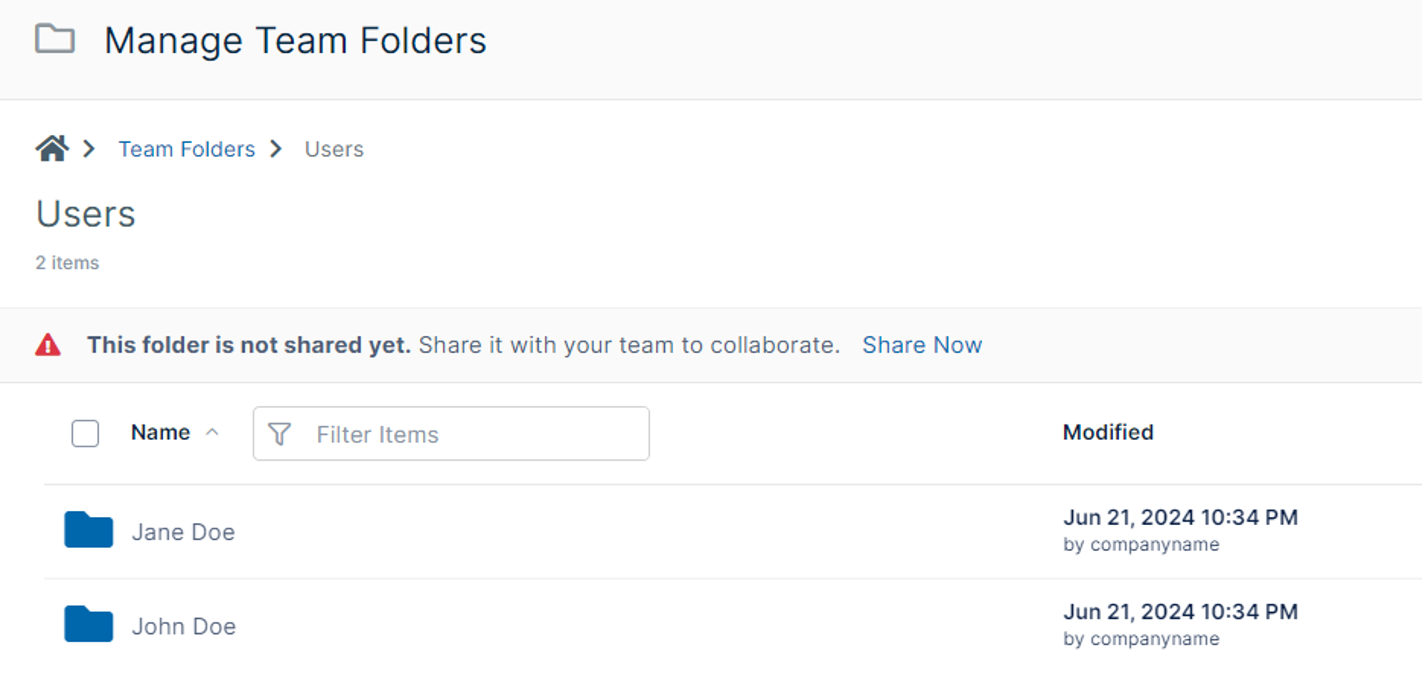Sort by the Modified column header
The width and height of the screenshot is (1422, 691).
tap(1108, 432)
